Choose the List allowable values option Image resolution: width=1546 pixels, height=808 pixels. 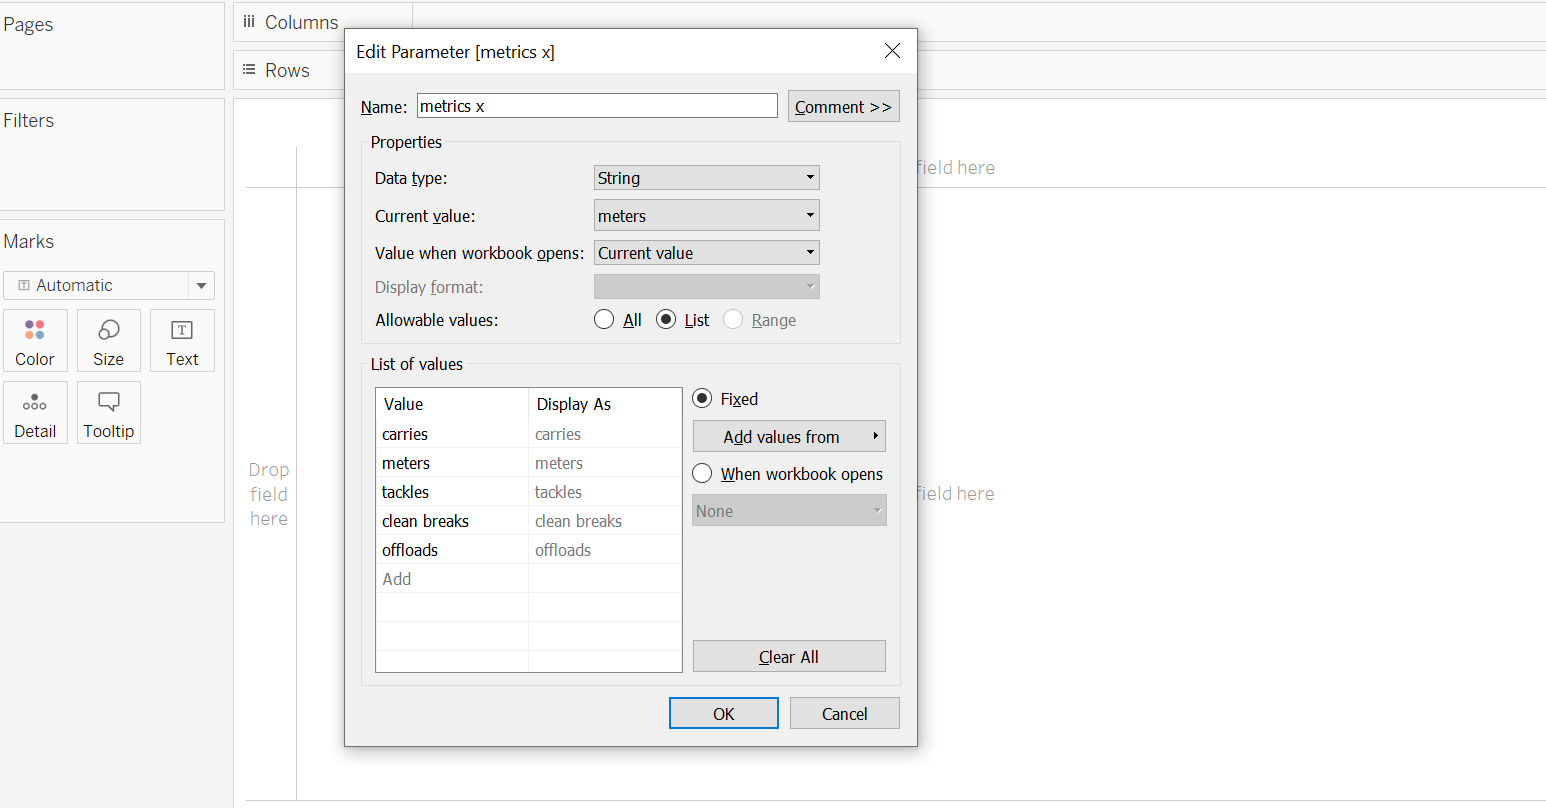(x=666, y=320)
